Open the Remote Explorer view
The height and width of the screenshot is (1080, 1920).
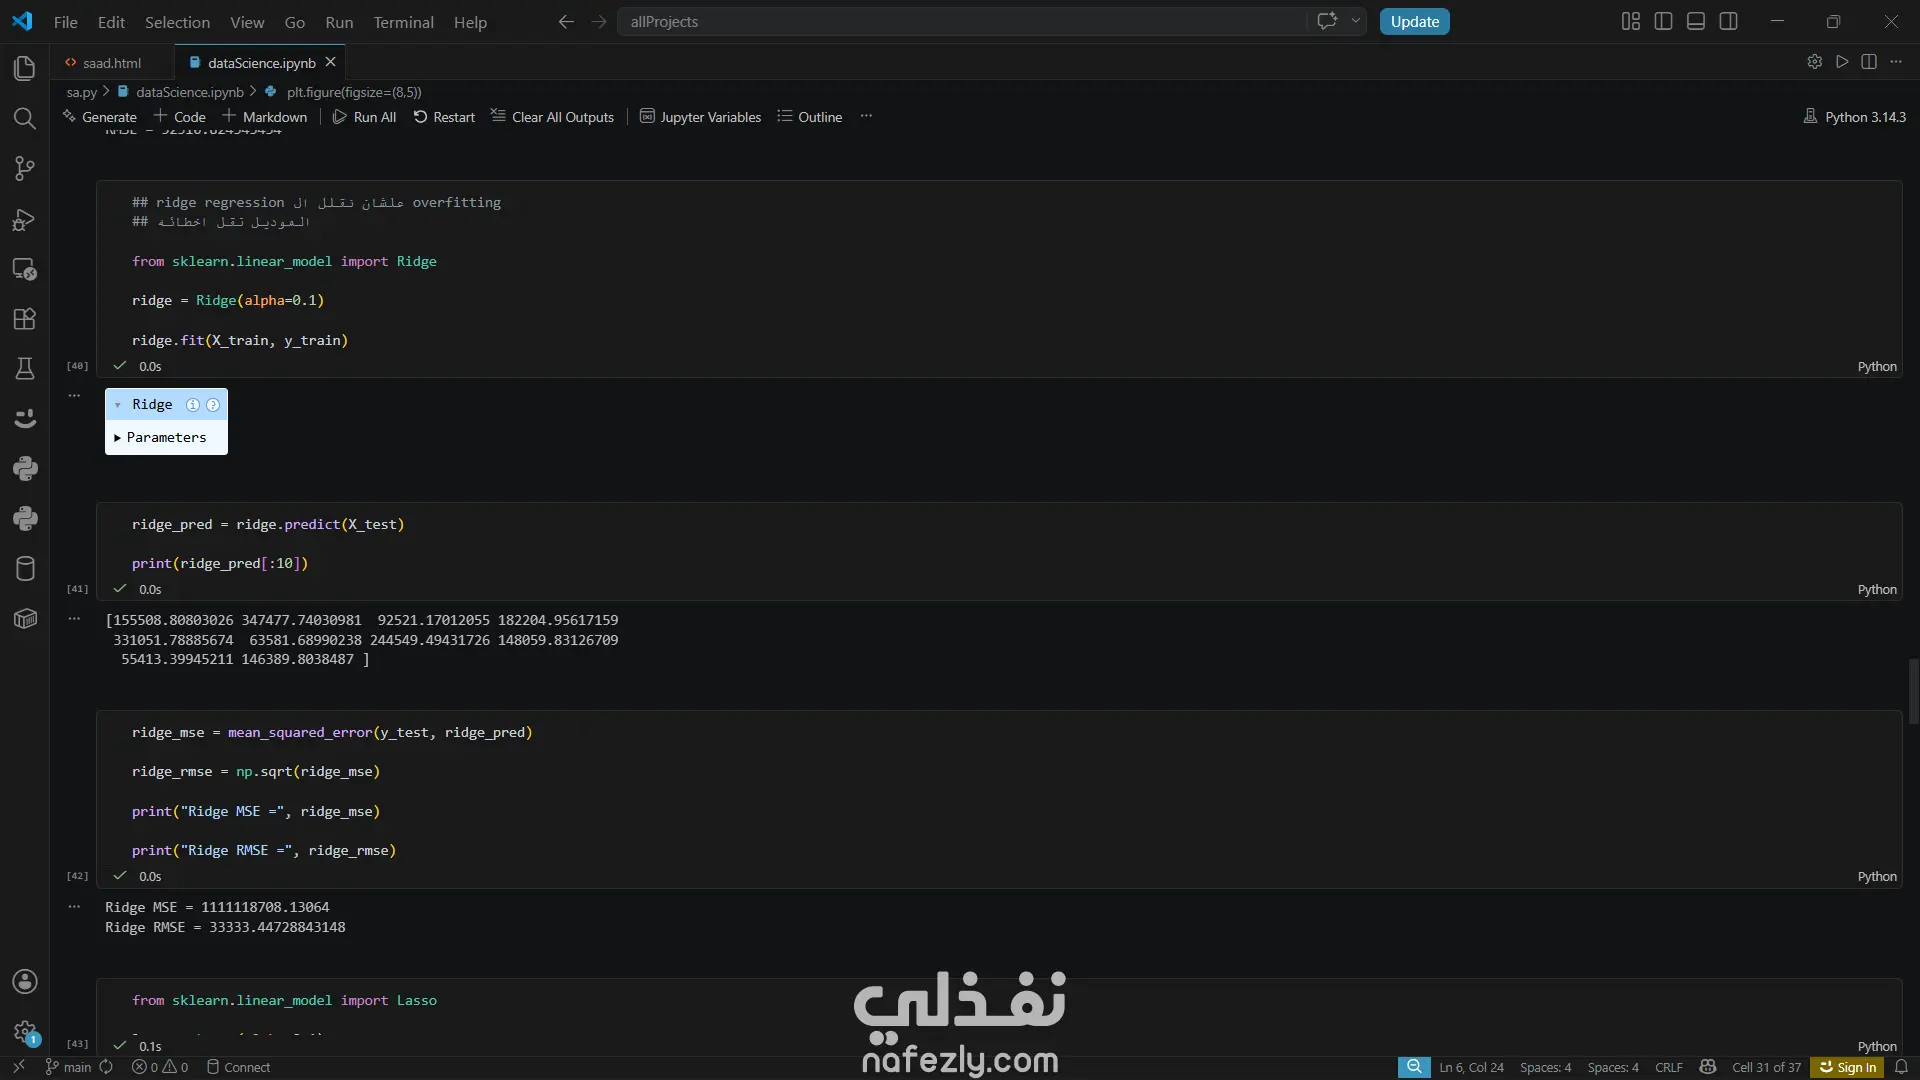(25, 269)
